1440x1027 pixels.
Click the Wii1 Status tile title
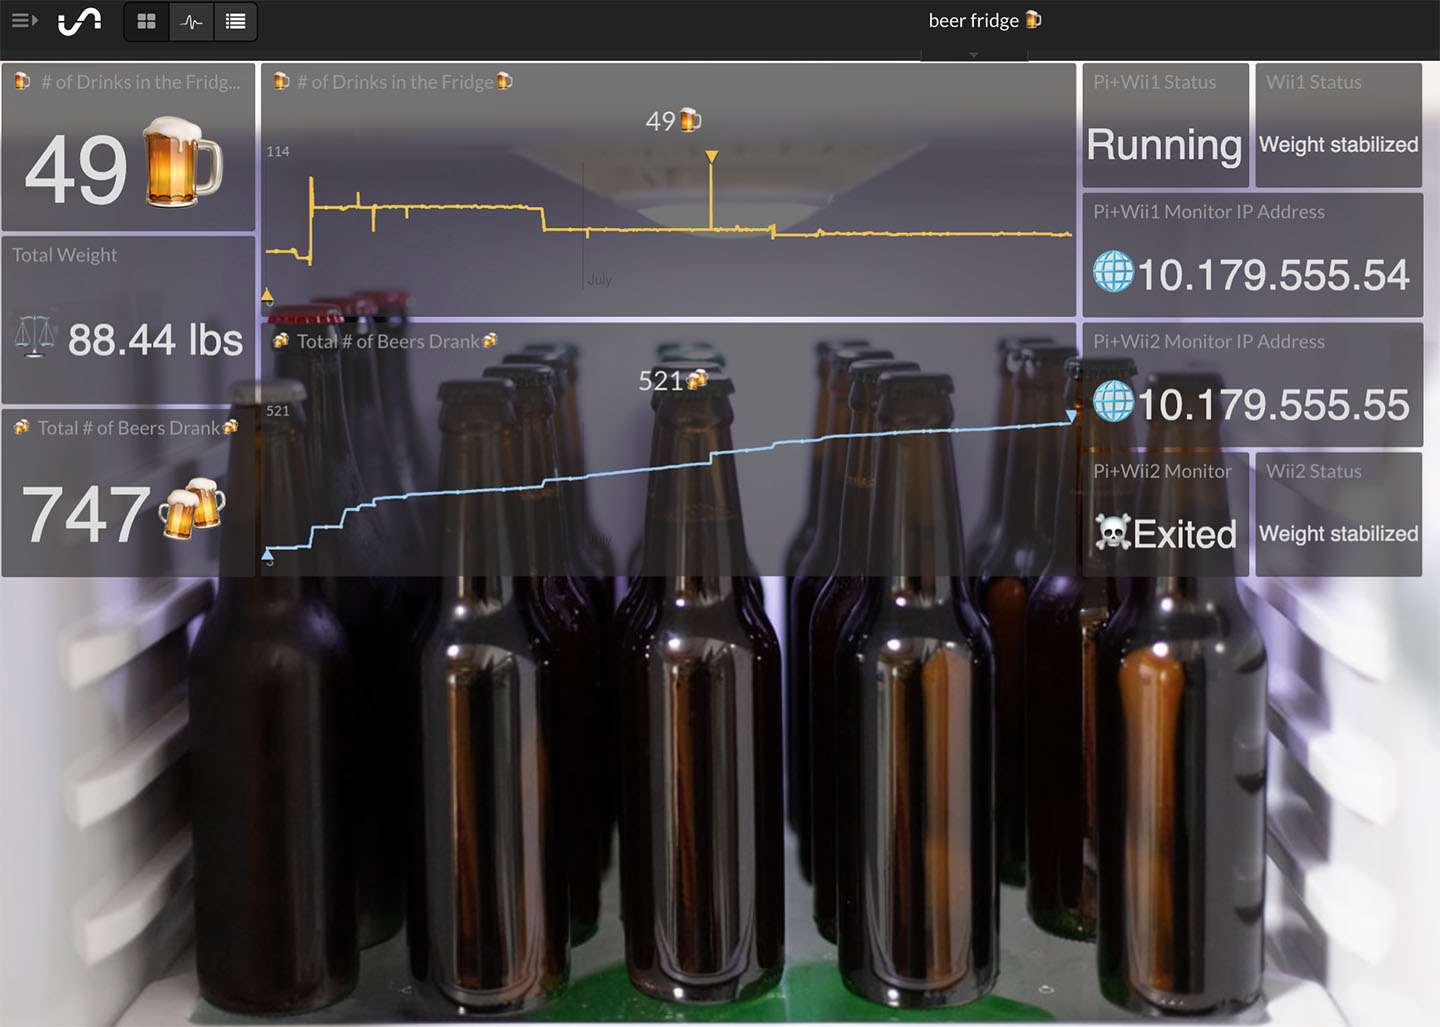(1313, 82)
